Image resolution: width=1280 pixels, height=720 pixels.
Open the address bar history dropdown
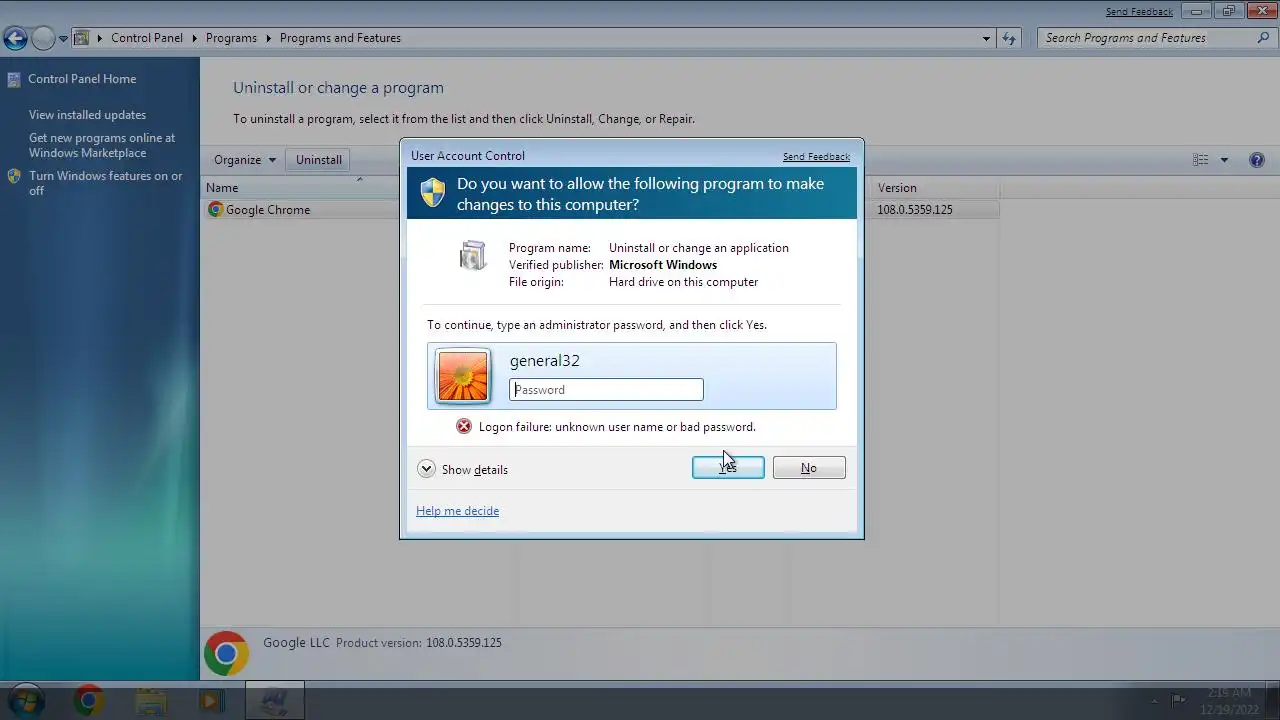[987, 38]
